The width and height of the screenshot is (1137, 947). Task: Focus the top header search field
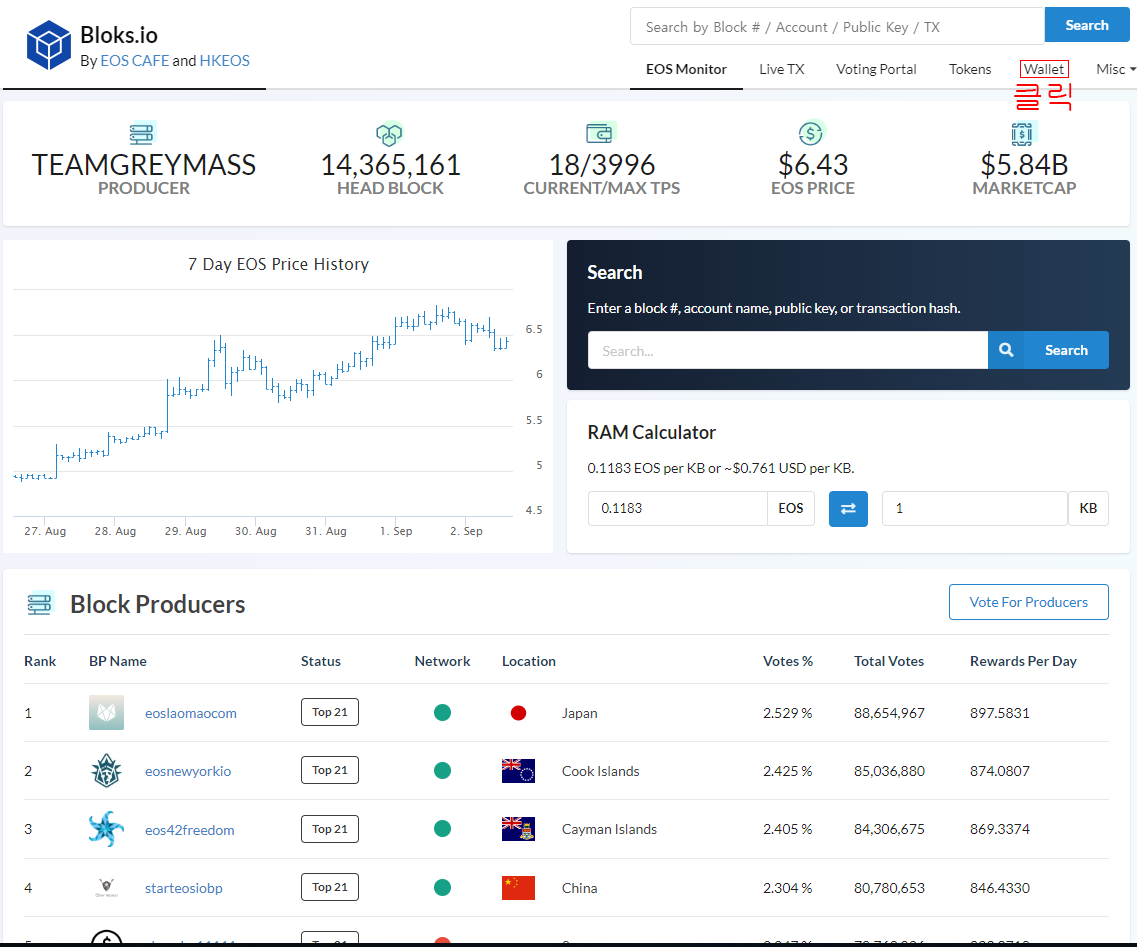pyautogui.click(x=838, y=26)
